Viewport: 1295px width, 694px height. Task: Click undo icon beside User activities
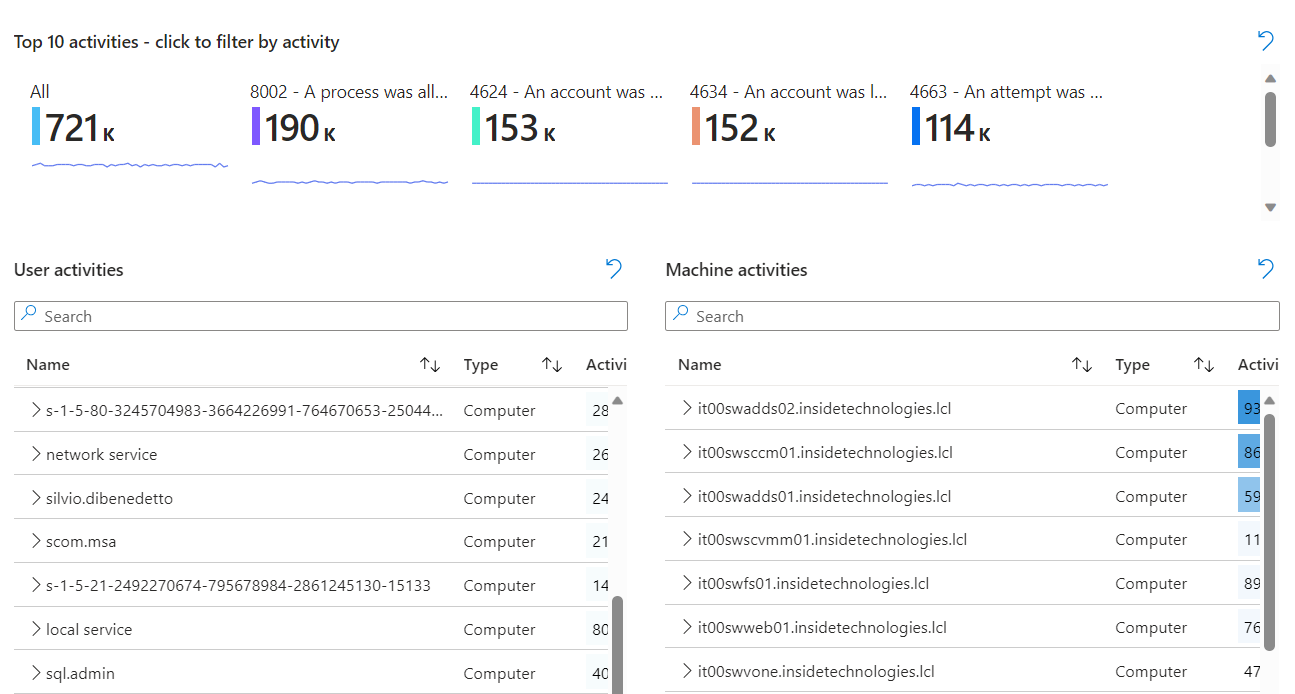pyautogui.click(x=614, y=269)
